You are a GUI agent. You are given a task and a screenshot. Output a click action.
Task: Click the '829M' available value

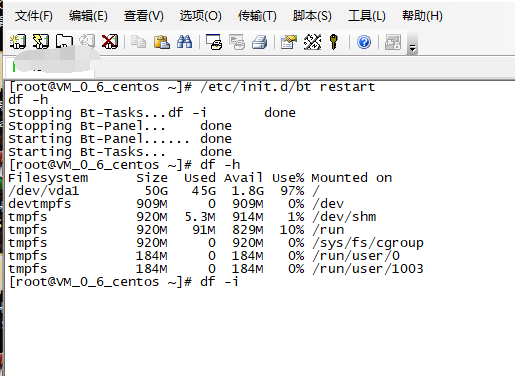(248, 230)
